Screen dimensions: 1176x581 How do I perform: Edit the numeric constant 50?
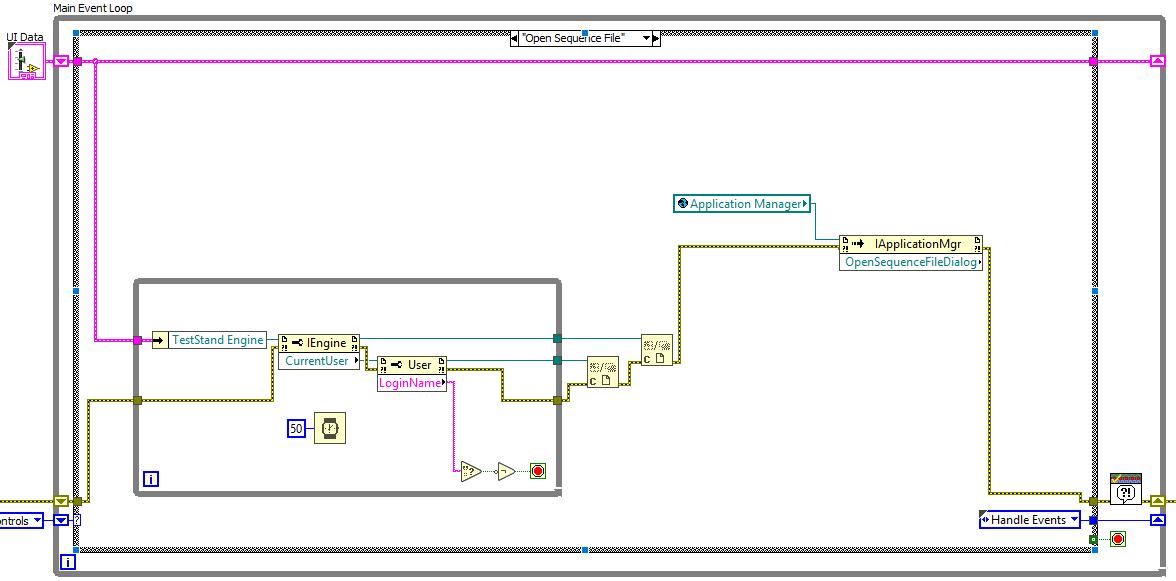pos(297,429)
